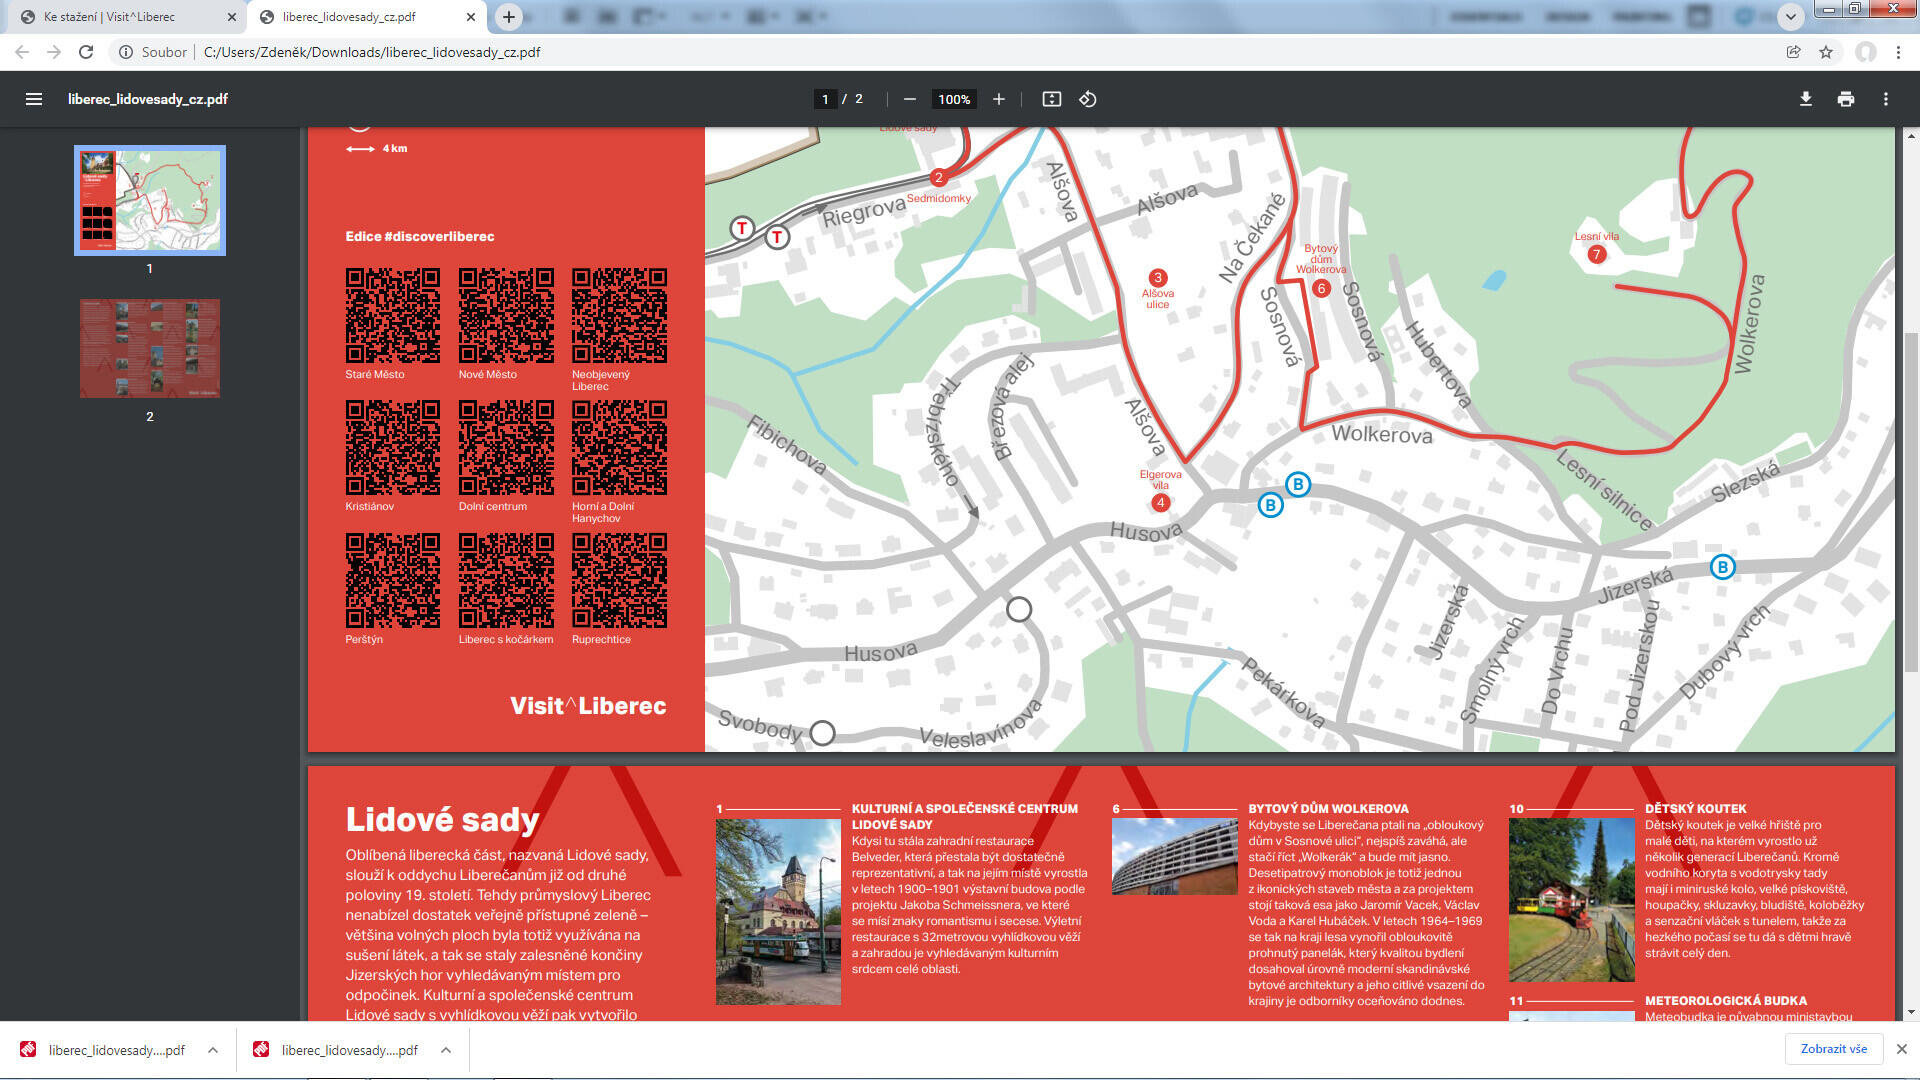The image size is (1920, 1080).
Task: Close the liberec_lidovesady_cz.pdf tab
Action: click(x=471, y=17)
